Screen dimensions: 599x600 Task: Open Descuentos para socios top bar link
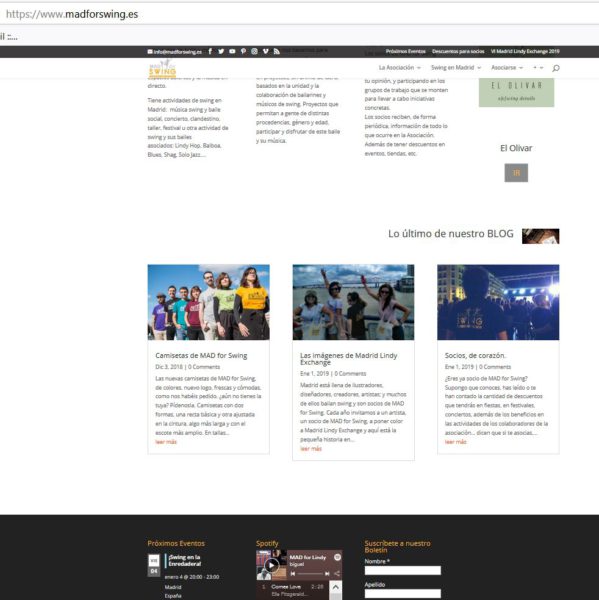click(458, 51)
